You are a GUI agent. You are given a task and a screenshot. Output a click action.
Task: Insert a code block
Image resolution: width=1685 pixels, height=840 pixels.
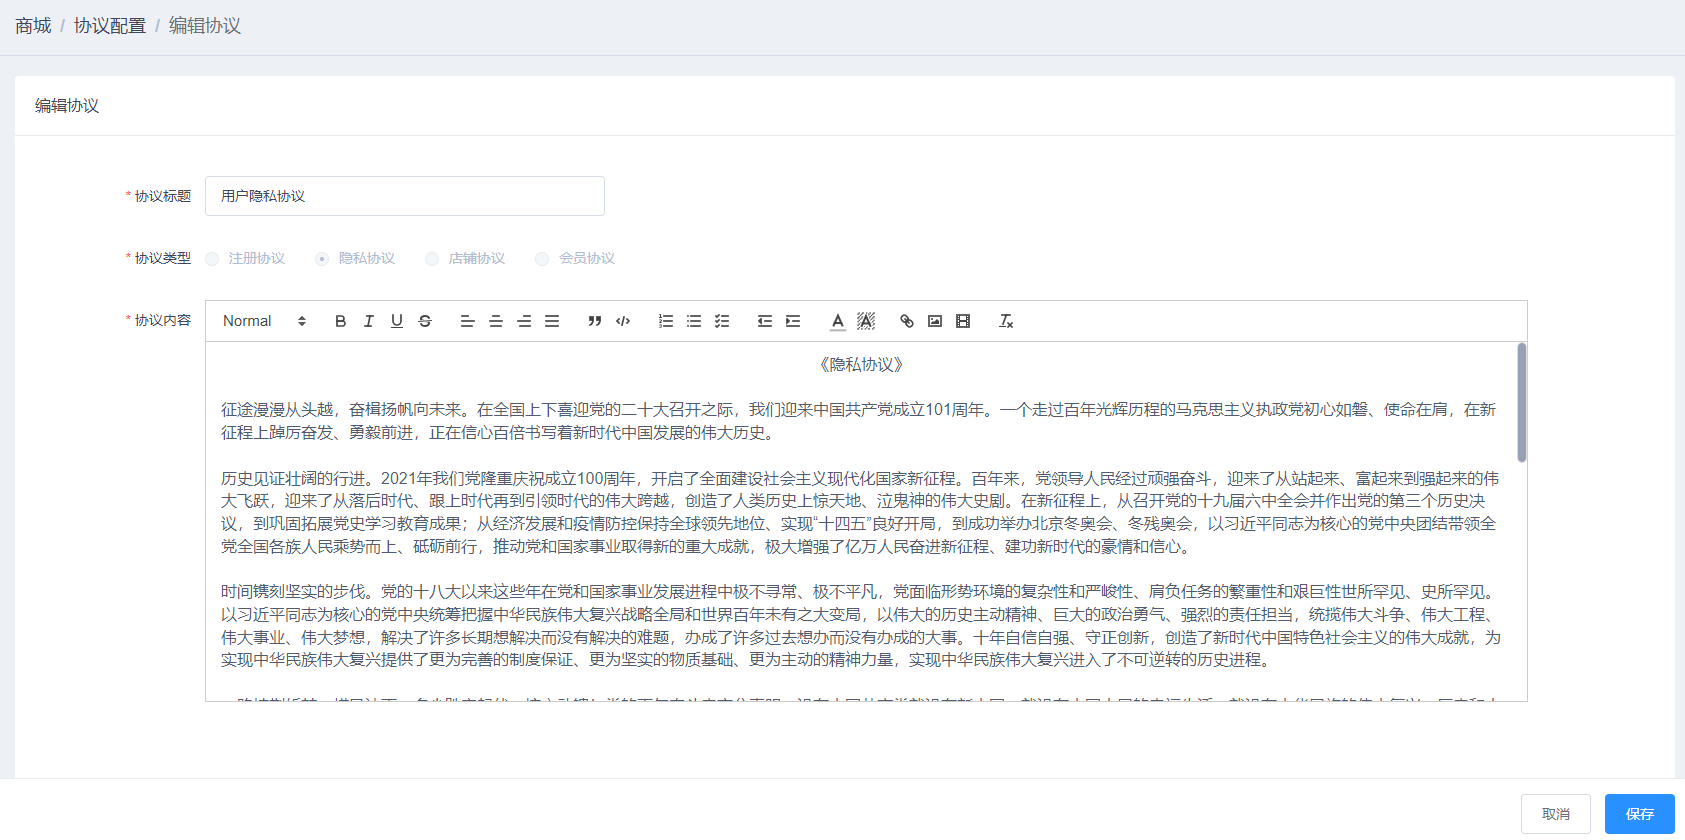click(x=623, y=321)
